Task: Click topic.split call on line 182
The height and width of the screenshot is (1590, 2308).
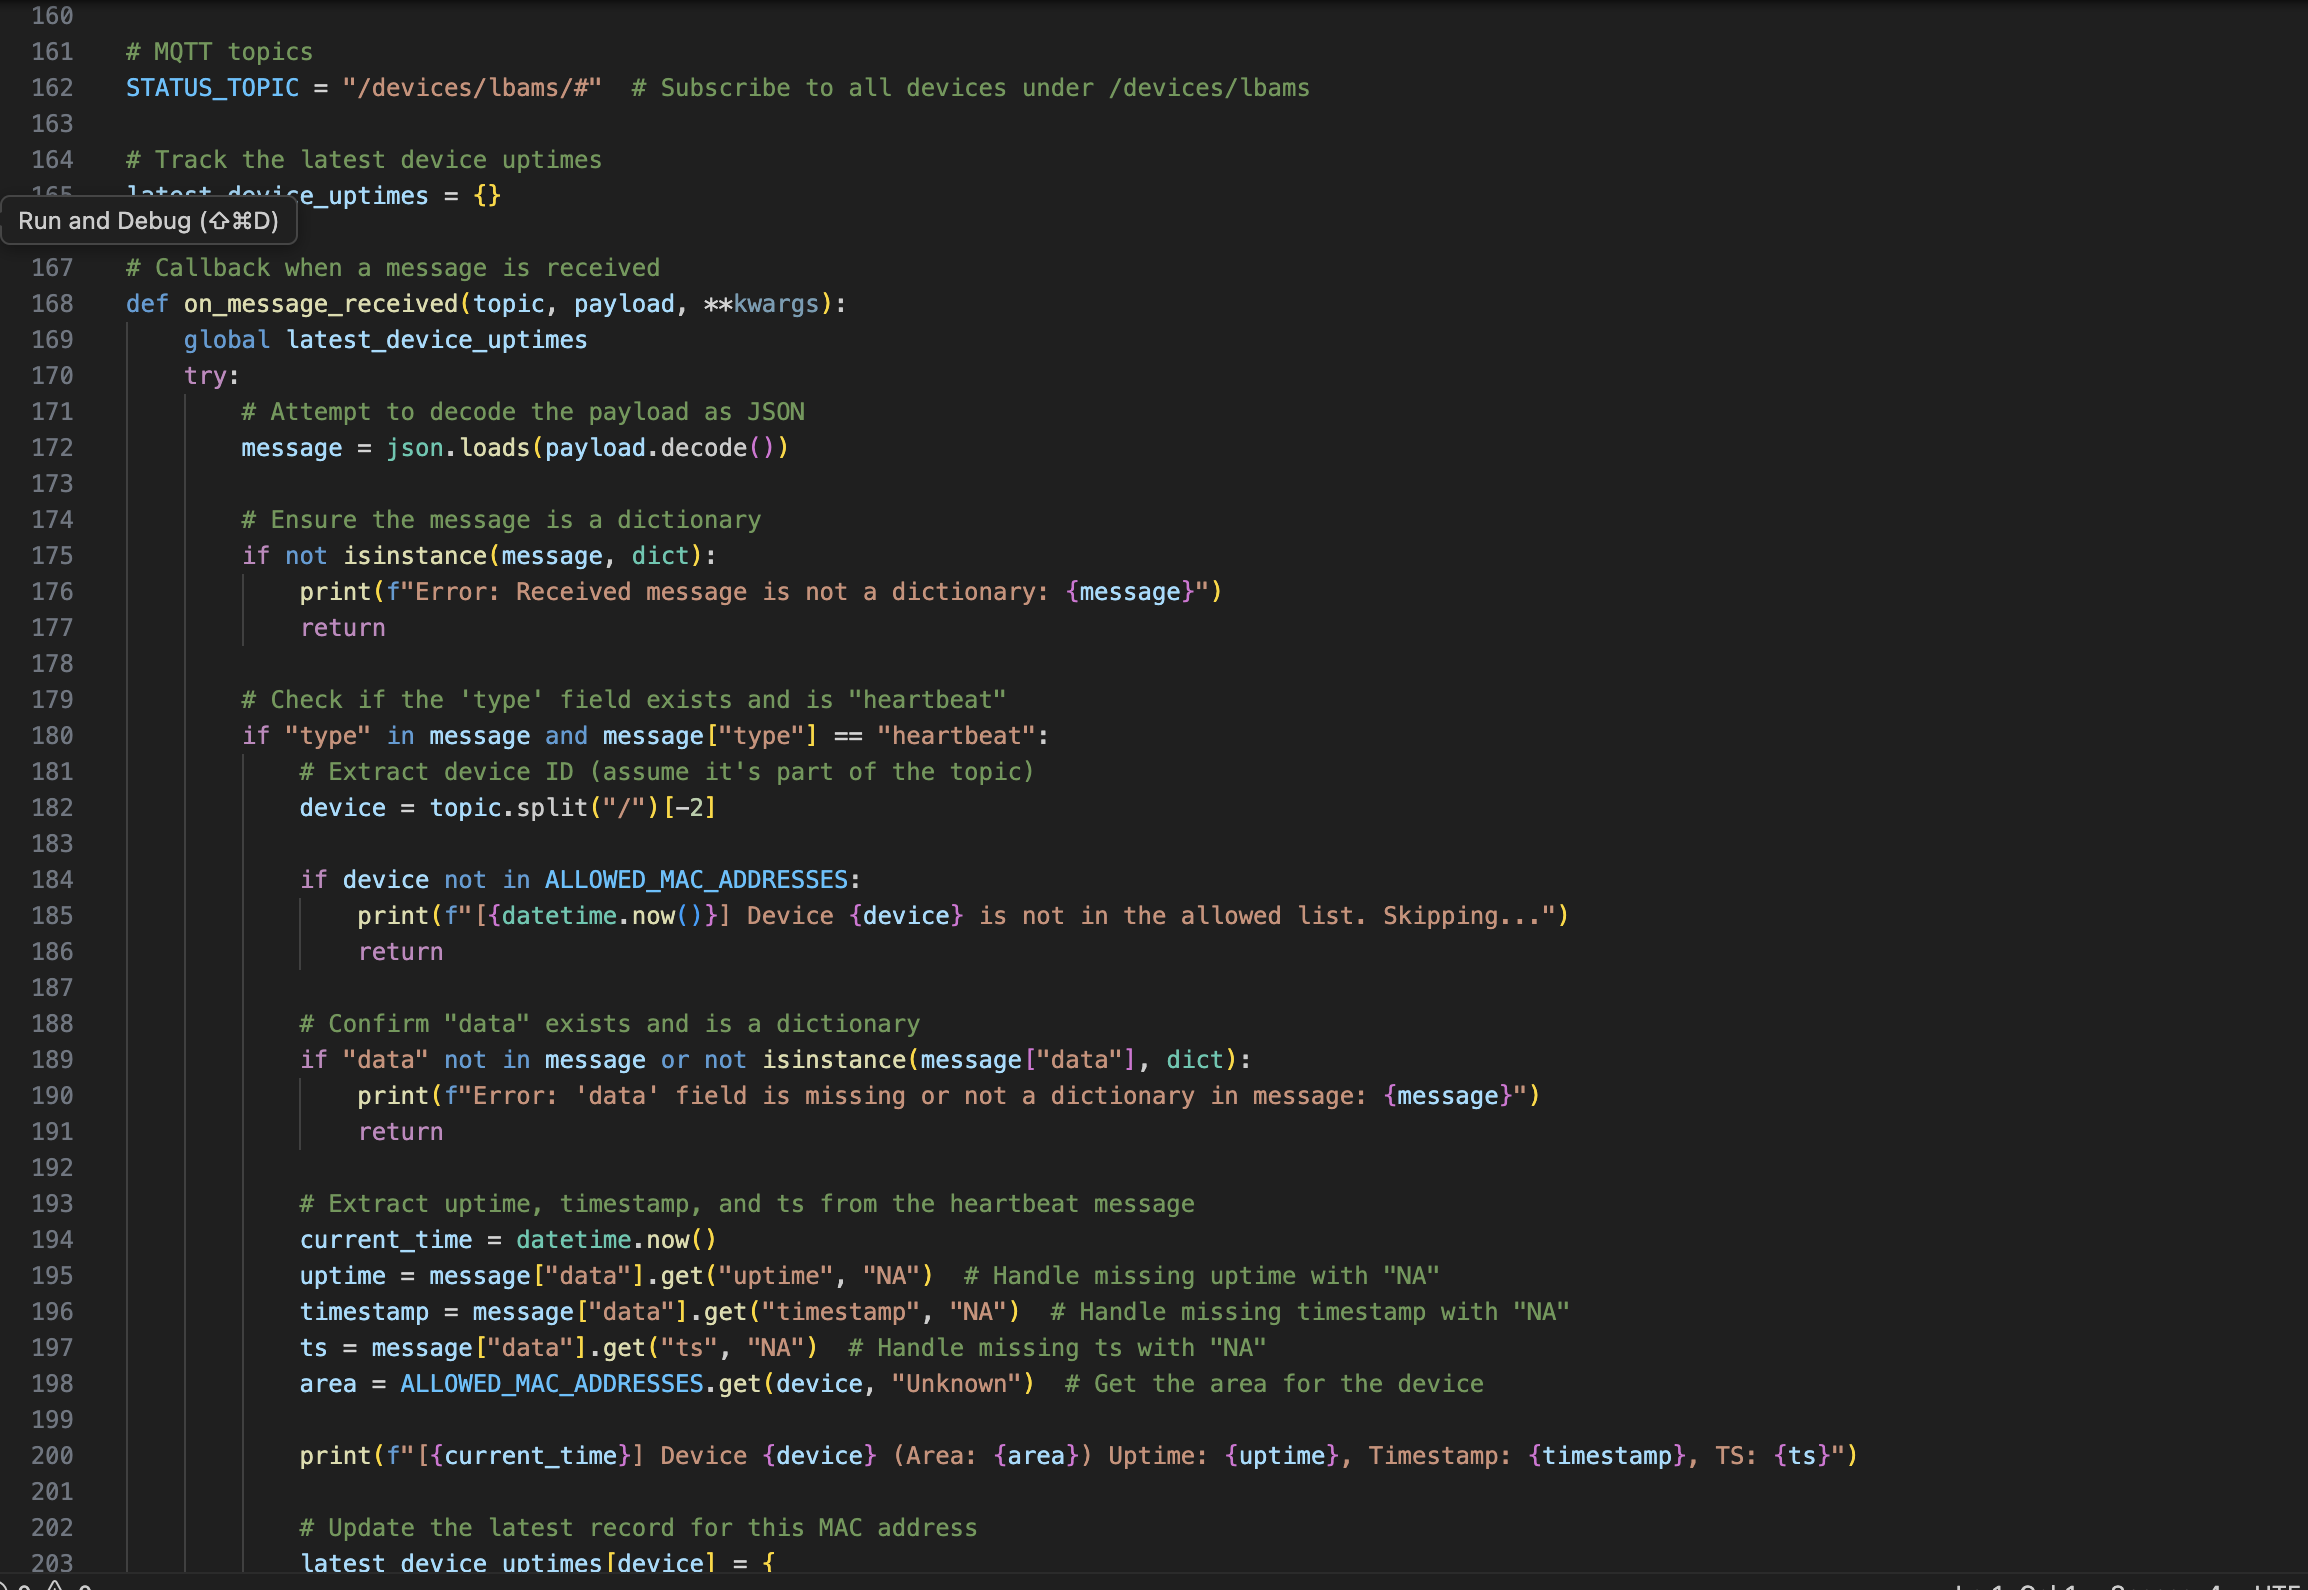Action: pyautogui.click(x=508, y=808)
